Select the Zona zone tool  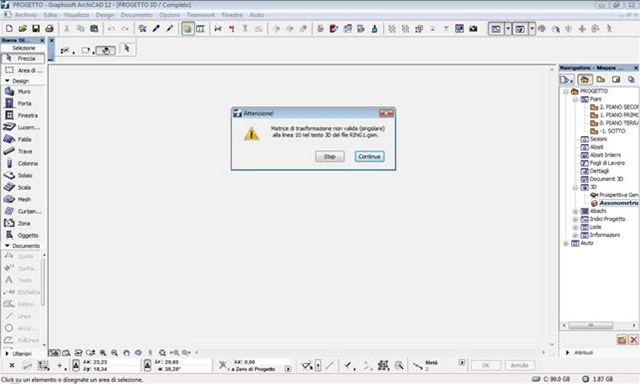click(x=23, y=223)
